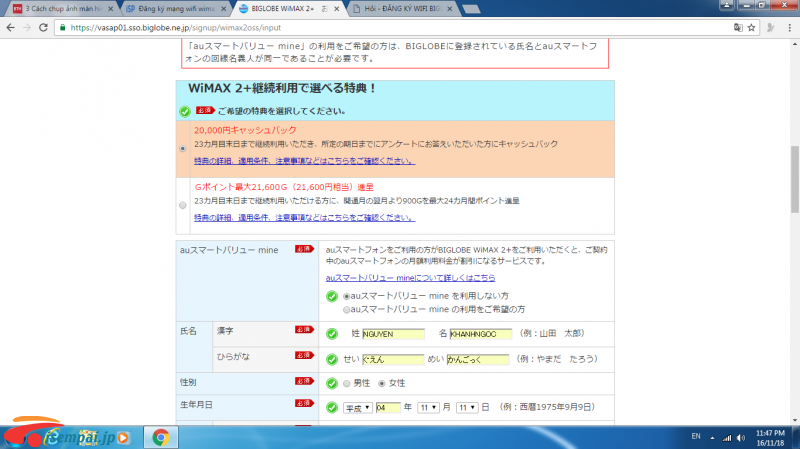Open the birth day dropdown before 日
Image resolution: width=800 pixels, height=449 pixels.
466,407
